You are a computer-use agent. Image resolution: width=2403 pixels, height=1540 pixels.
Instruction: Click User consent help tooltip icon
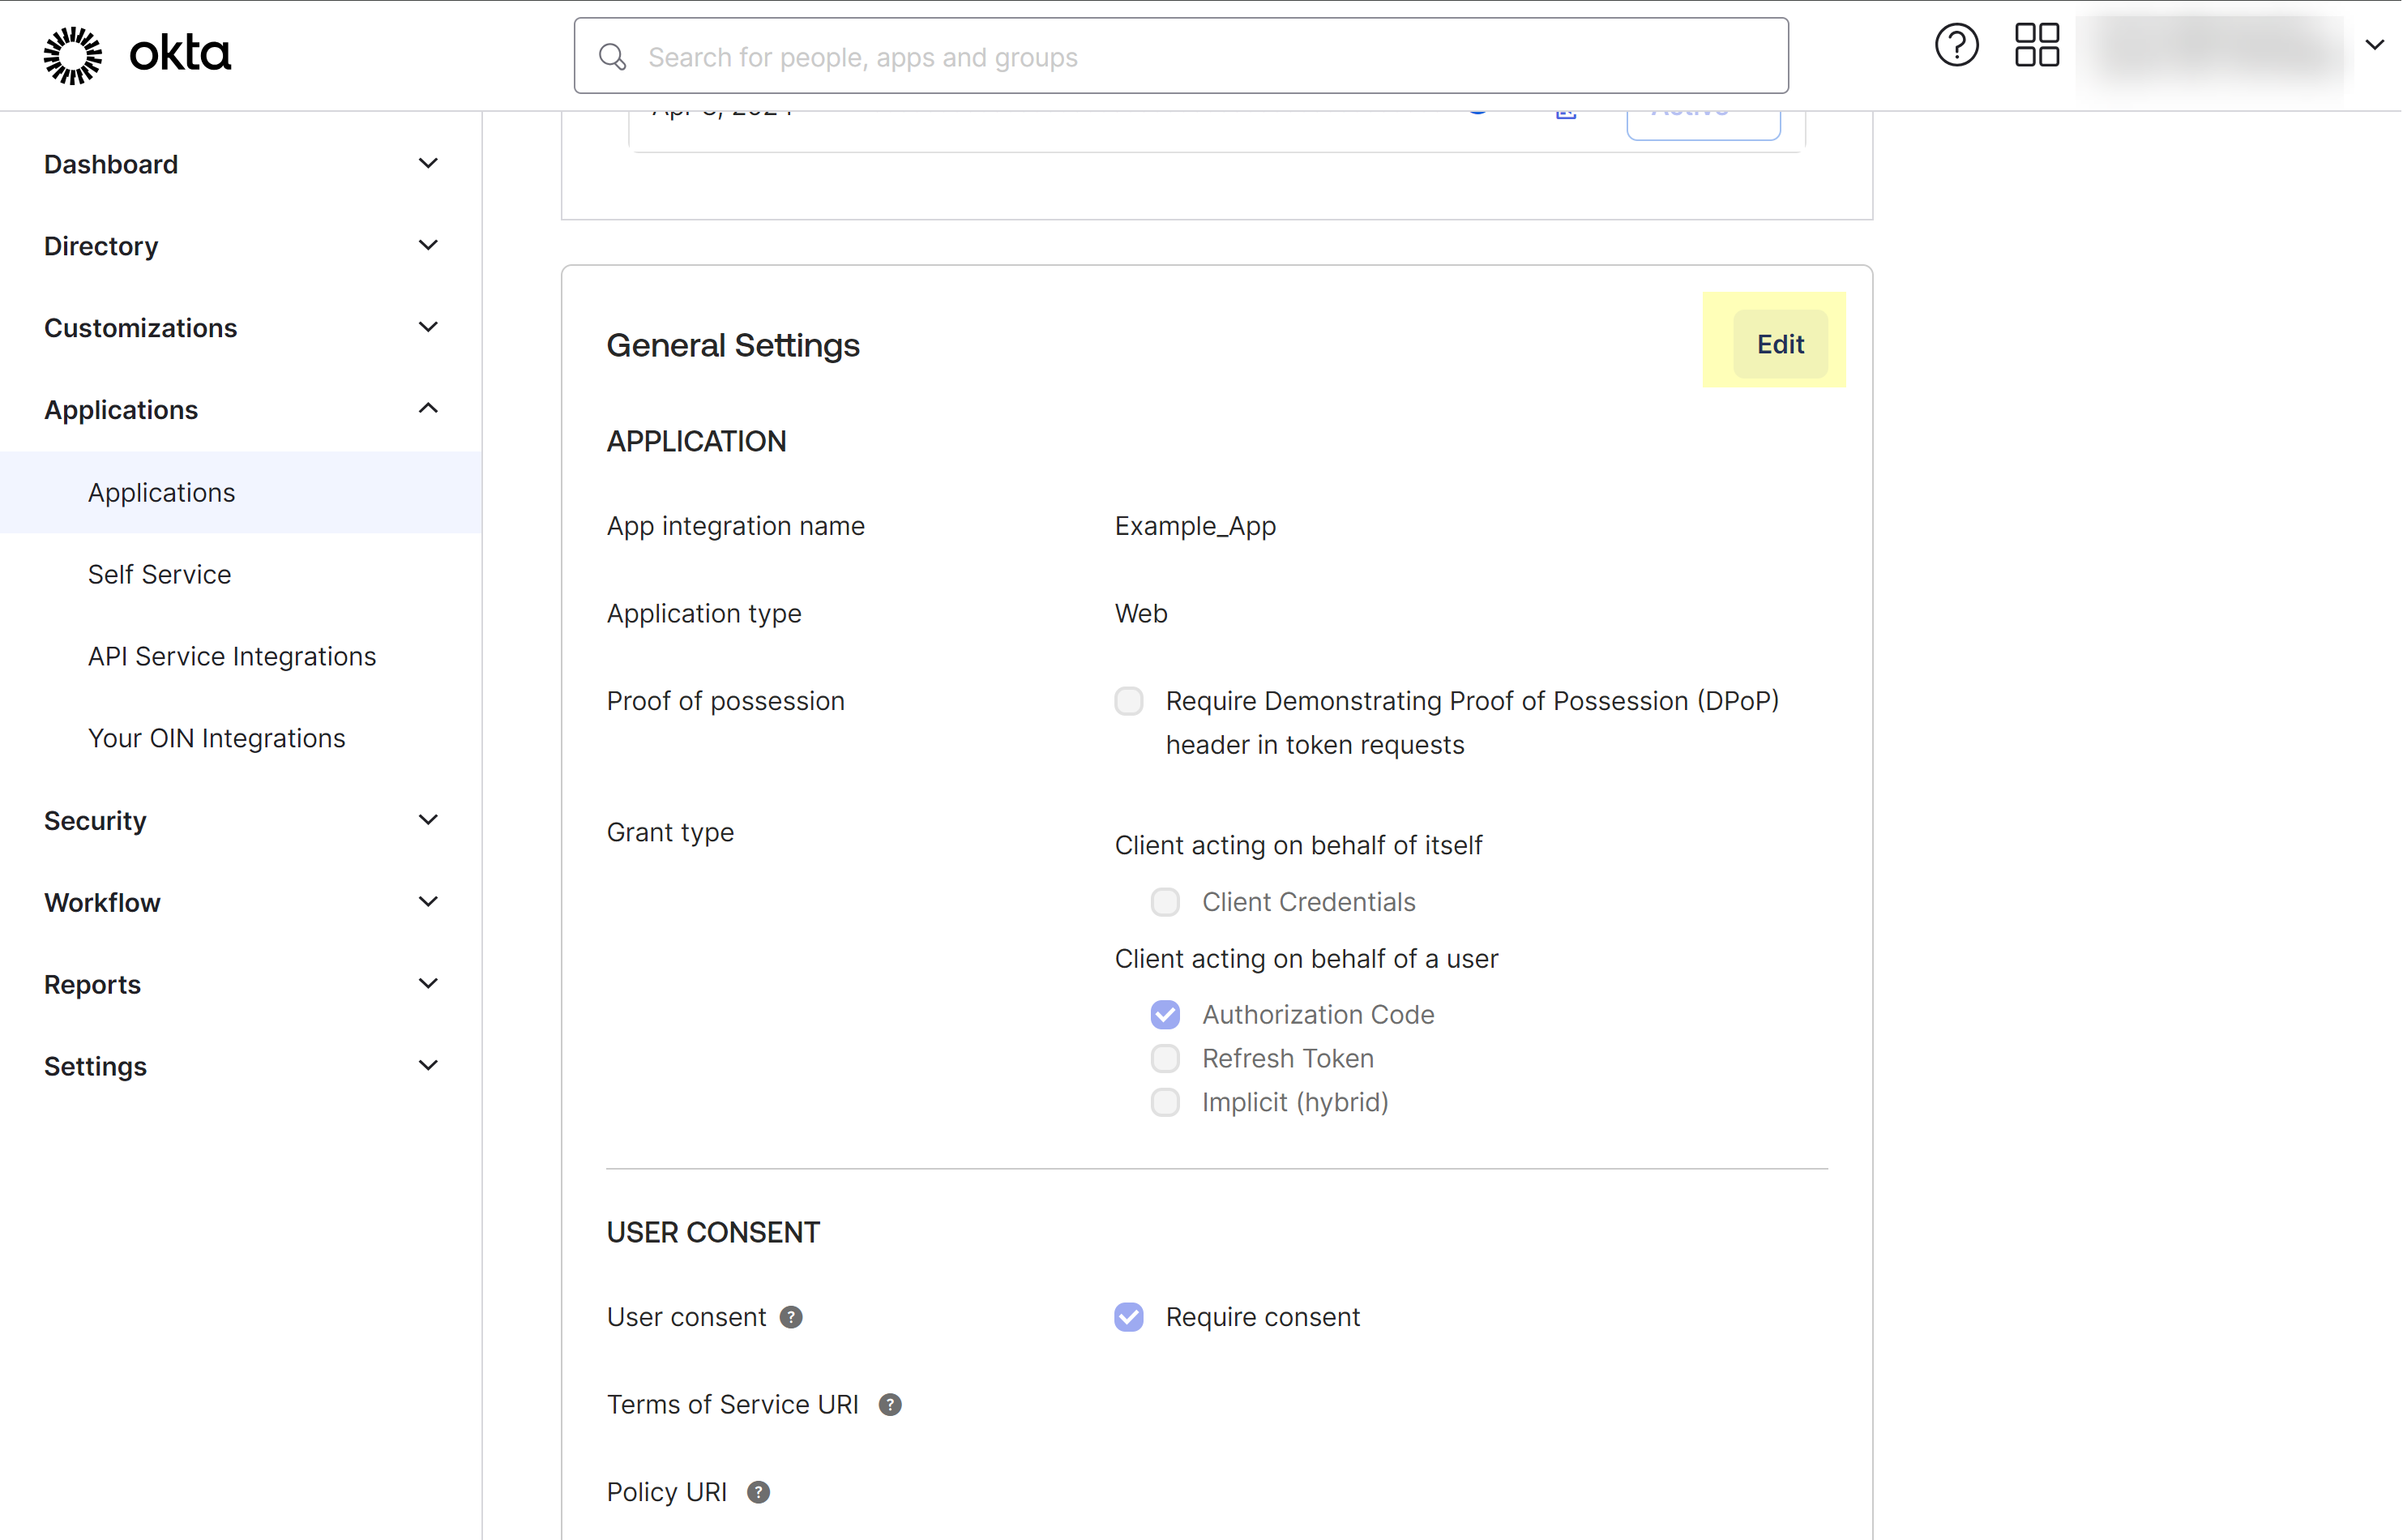point(791,1317)
